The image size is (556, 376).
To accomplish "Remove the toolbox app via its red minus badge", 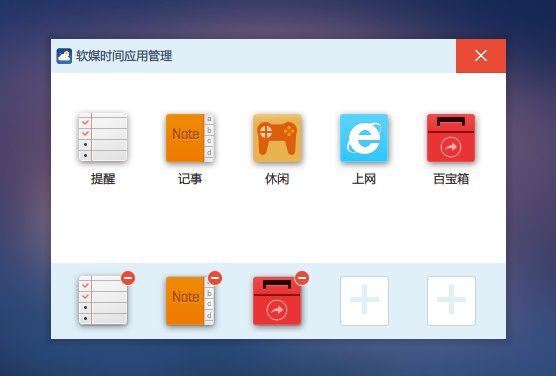I will coord(302,278).
